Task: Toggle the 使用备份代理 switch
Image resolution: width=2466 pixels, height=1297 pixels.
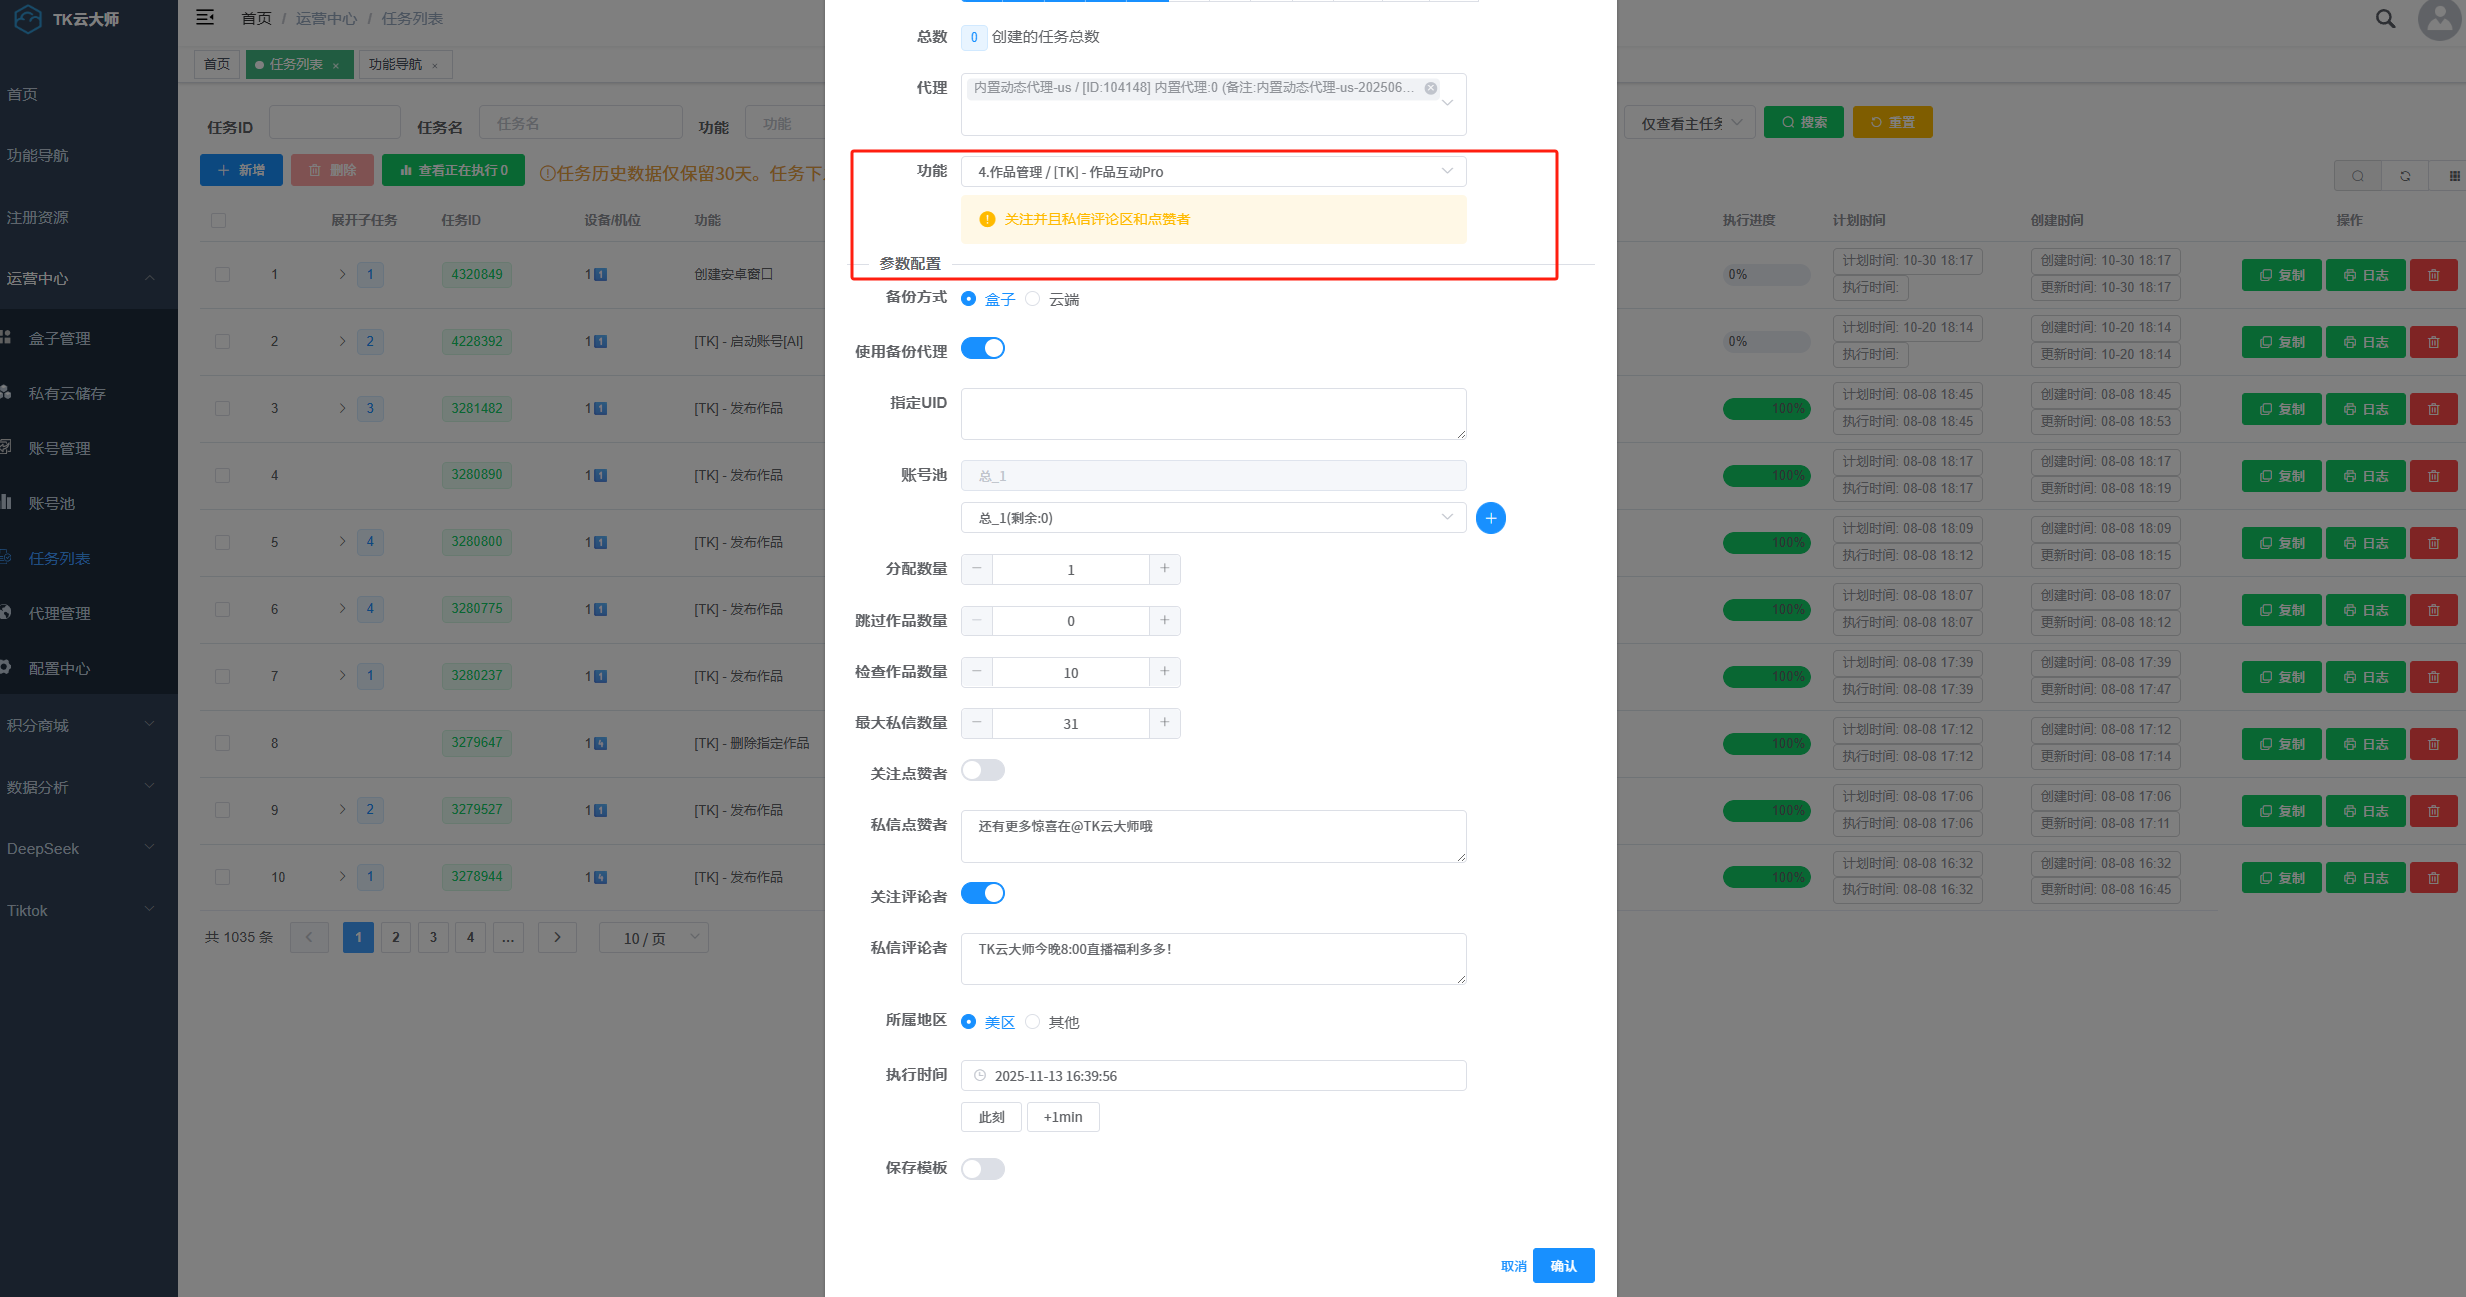Action: [x=982, y=349]
